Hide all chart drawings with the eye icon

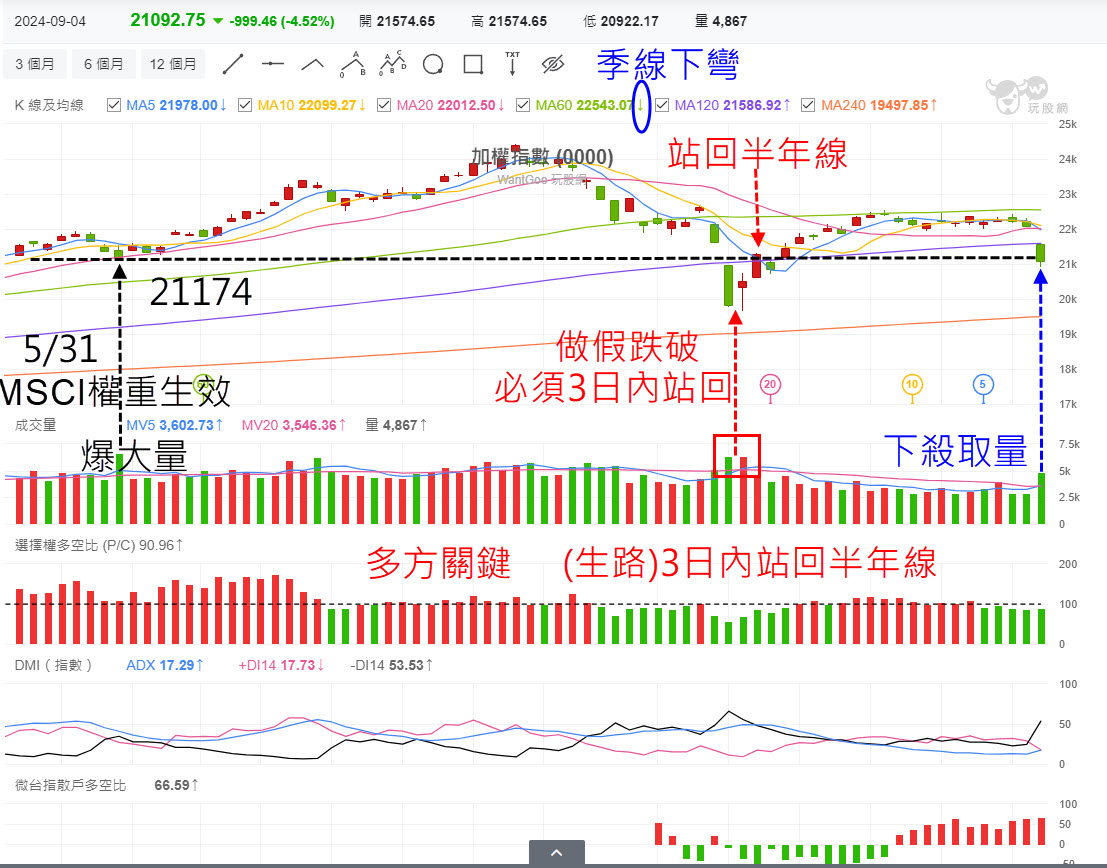tap(551, 64)
